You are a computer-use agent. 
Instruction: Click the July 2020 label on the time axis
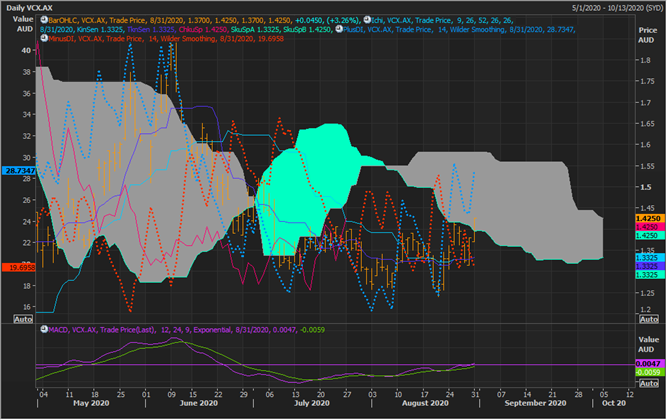(x=312, y=403)
